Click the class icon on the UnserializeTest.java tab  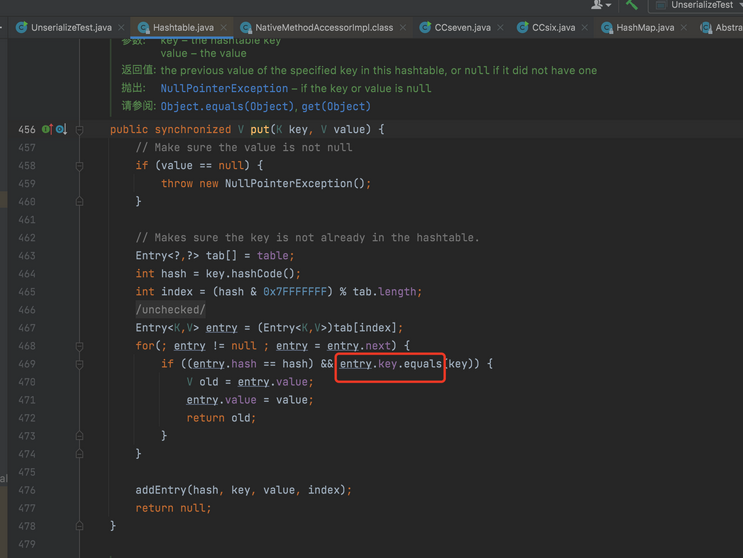(x=21, y=27)
